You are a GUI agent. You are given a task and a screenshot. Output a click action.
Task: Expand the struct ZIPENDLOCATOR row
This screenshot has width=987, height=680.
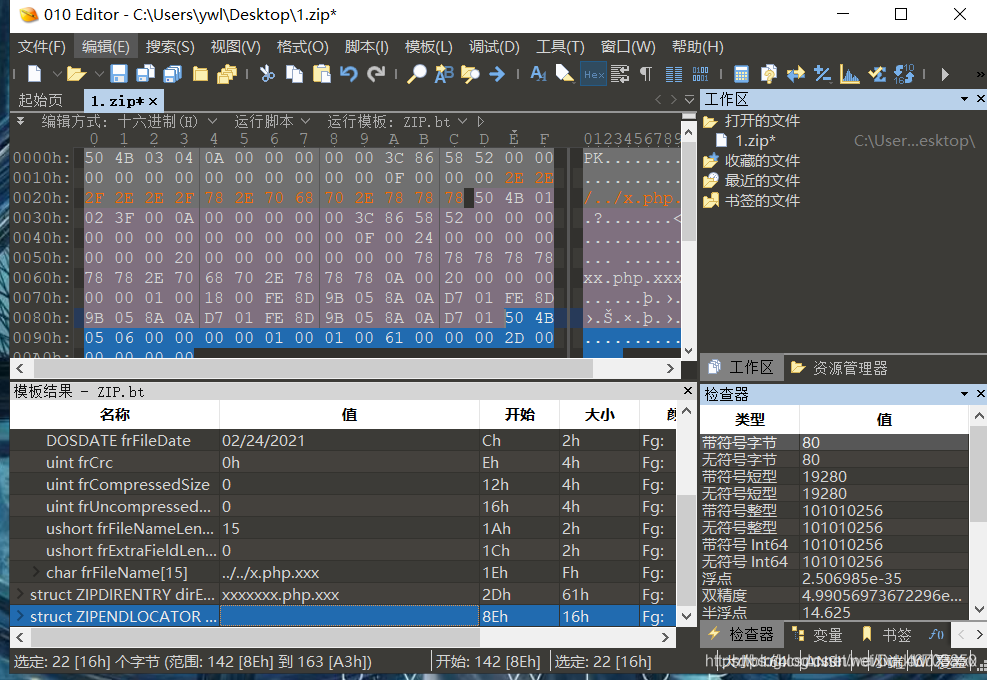(x=21, y=616)
